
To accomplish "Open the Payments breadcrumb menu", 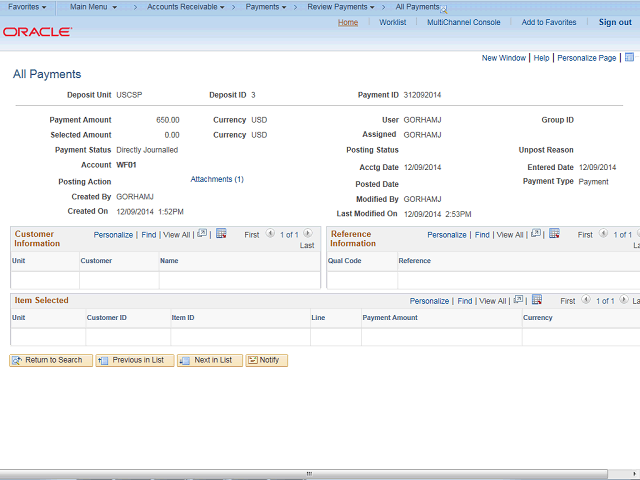I will [266, 7].
